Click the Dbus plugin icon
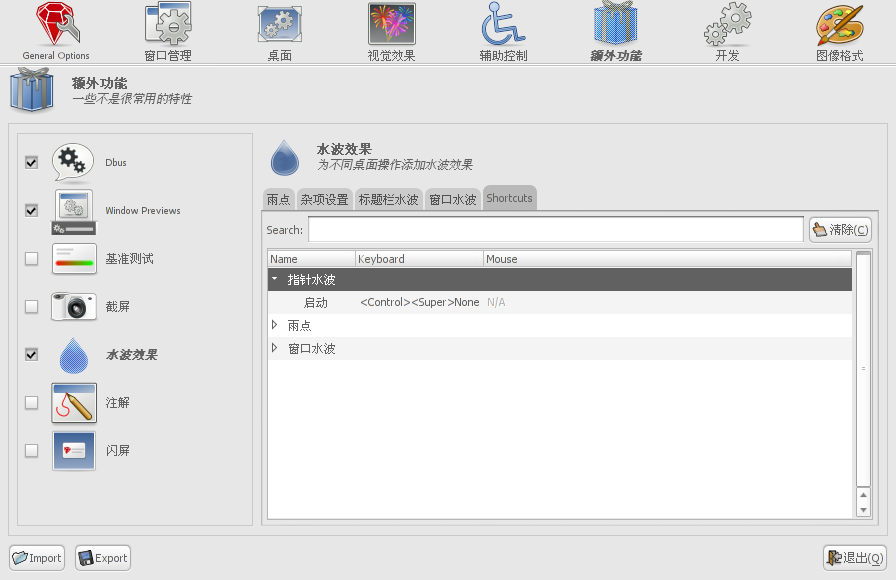 (x=73, y=162)
